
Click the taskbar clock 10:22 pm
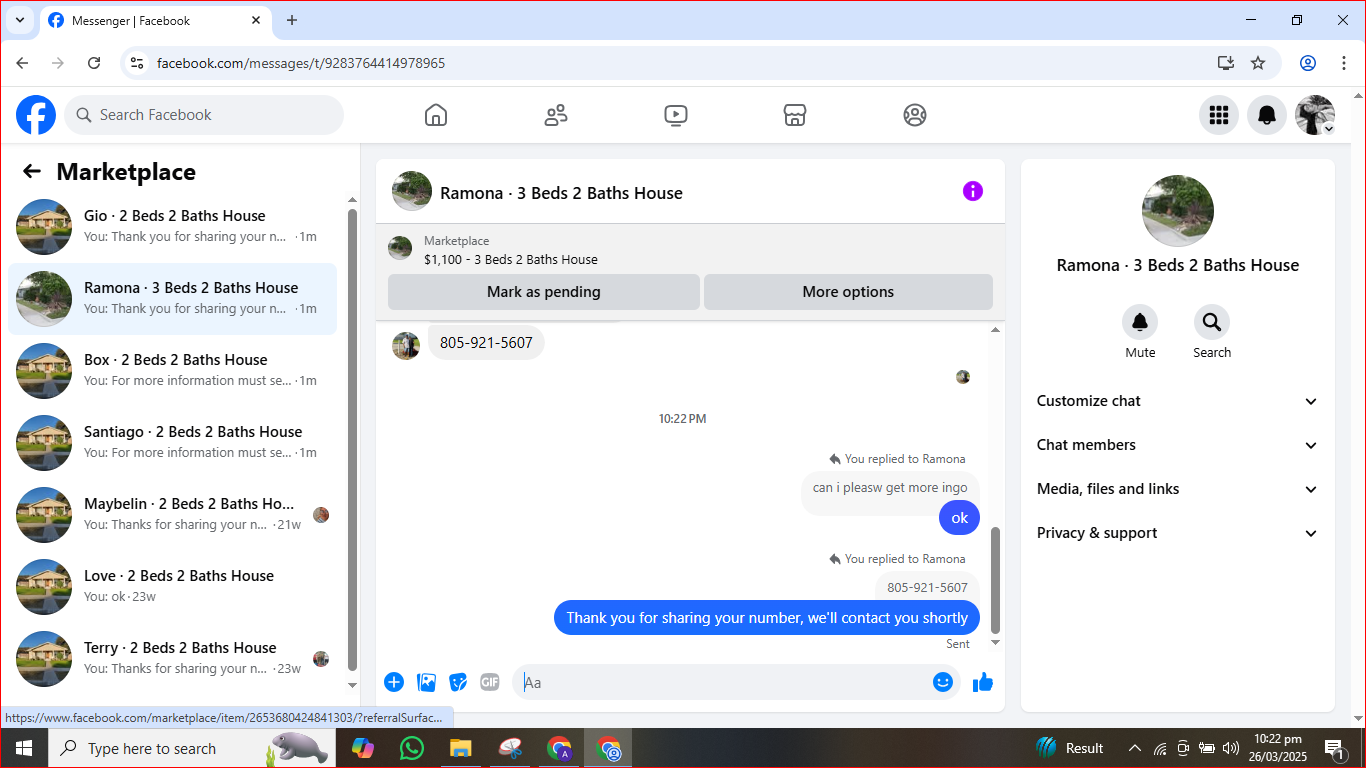pyautogui.click(x=1277, y=748)
